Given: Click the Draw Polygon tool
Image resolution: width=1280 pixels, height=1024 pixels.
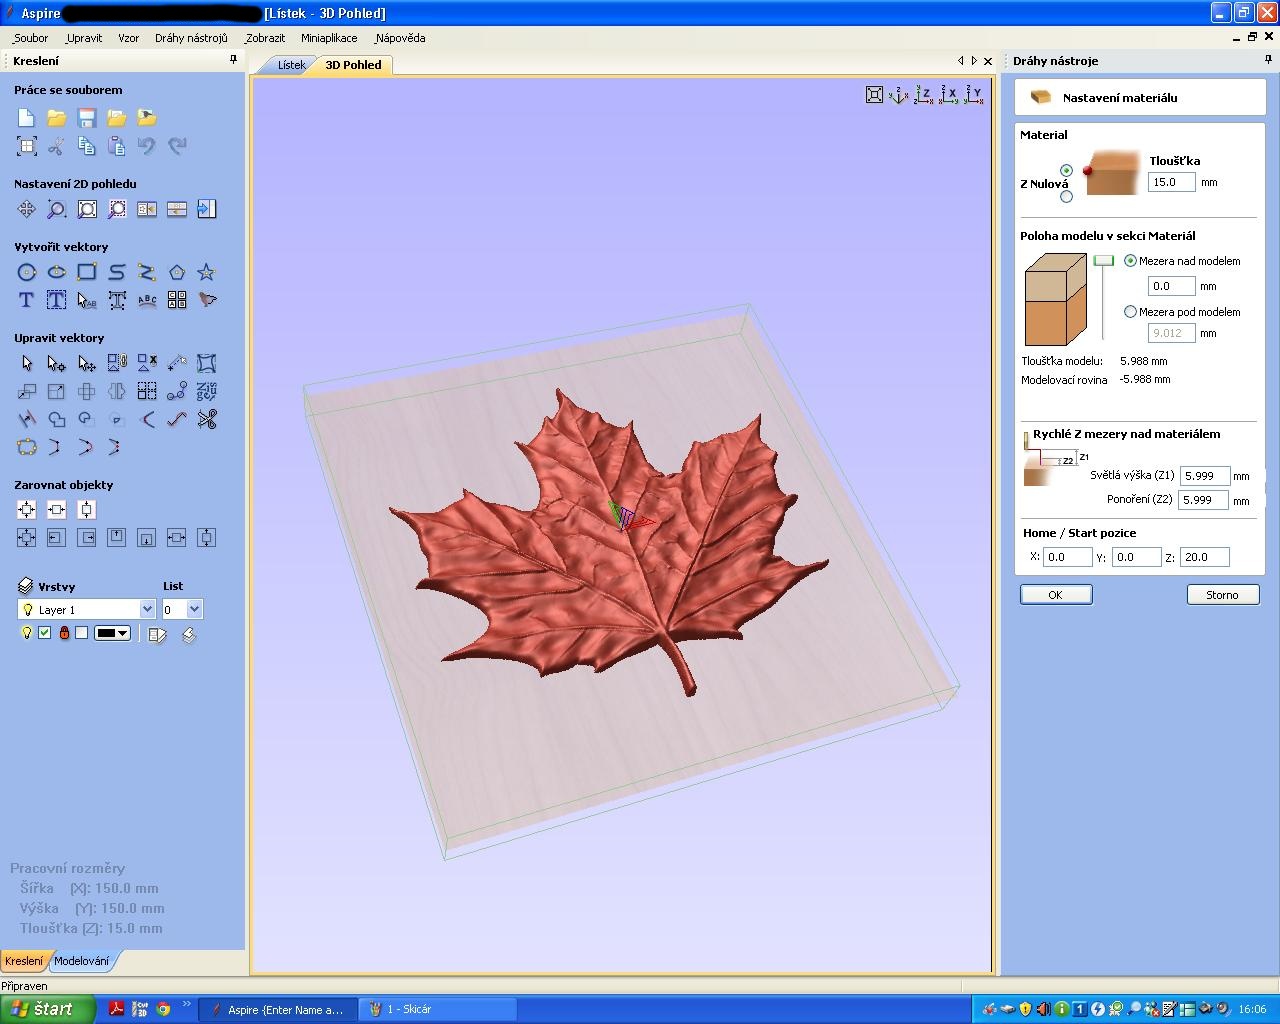Looking at the screenshot, I should [177, 272].
